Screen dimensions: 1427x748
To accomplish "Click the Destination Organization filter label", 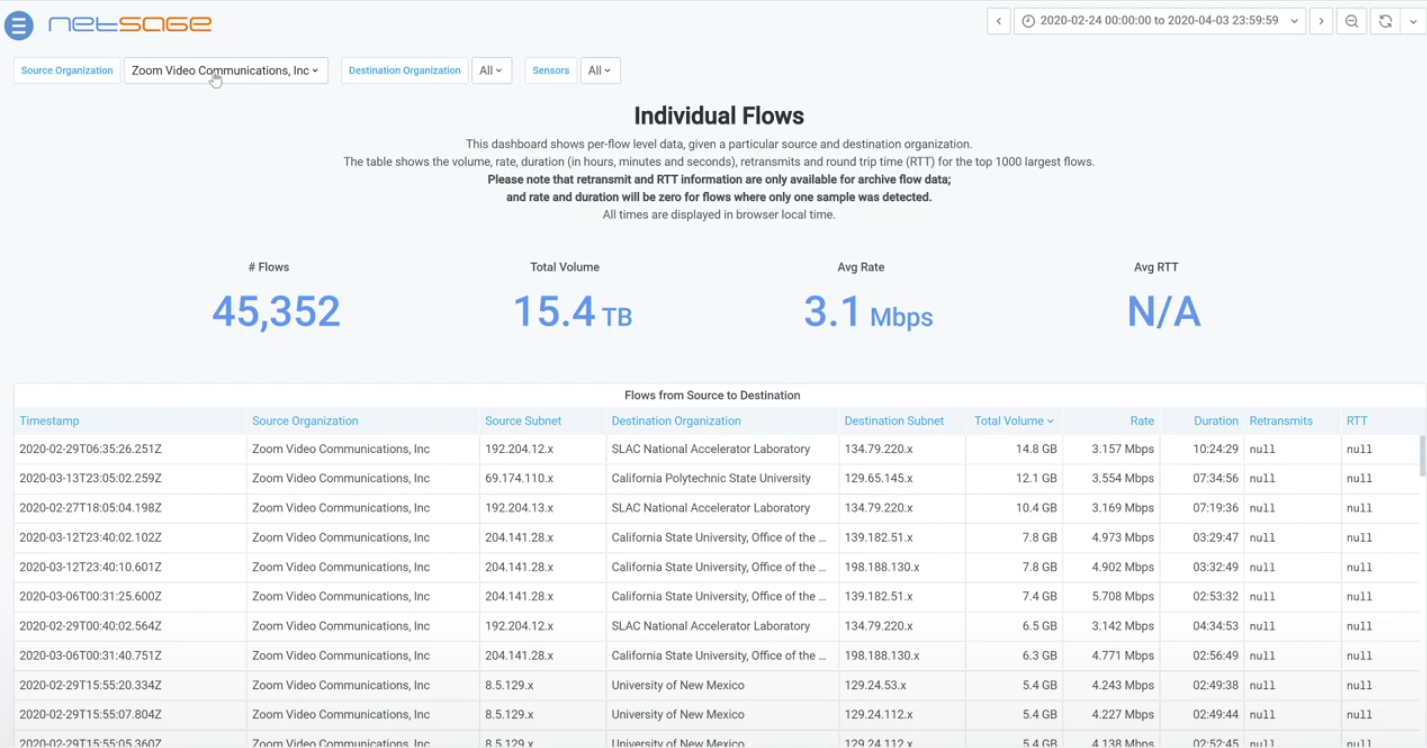I will pos(405,70).
